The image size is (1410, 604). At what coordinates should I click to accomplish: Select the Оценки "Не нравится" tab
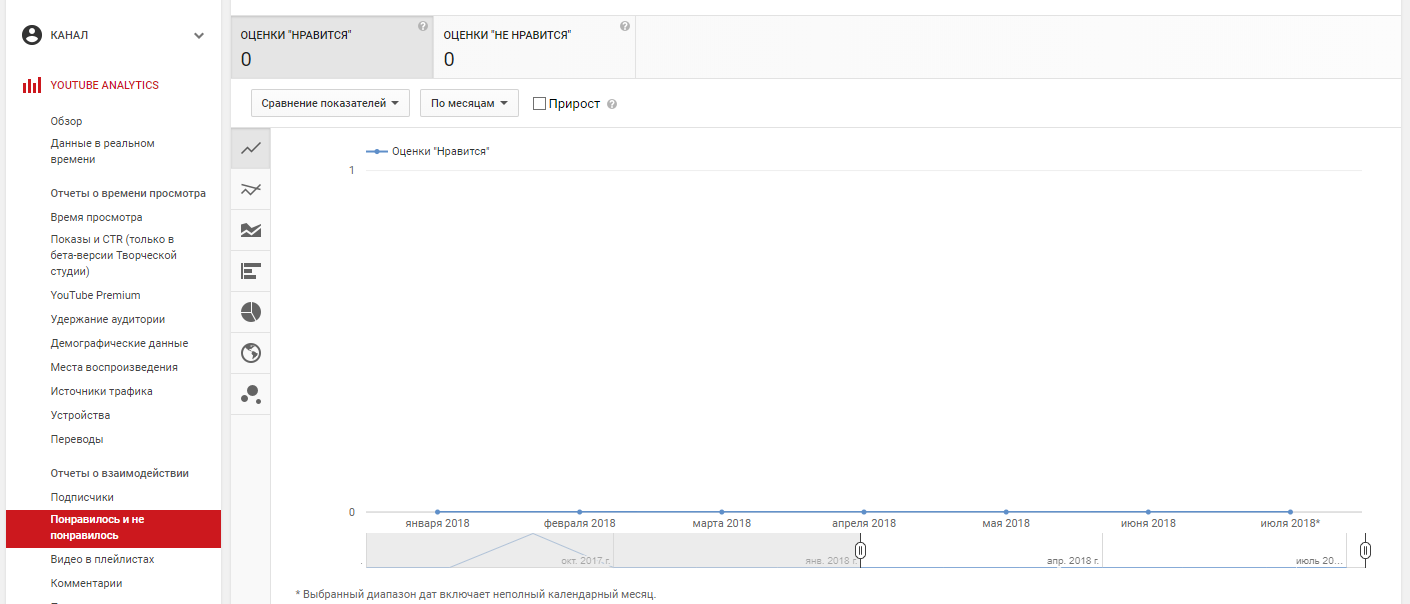[x=534, y=47]
